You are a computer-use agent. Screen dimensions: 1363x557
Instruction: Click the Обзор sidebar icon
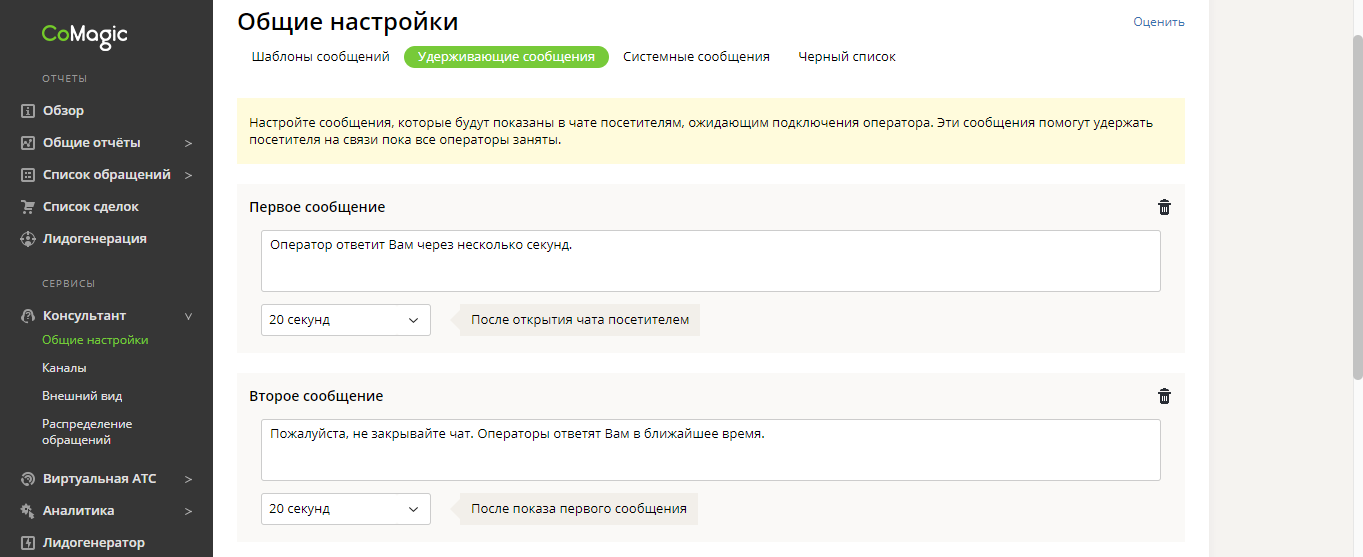(28, 111)
